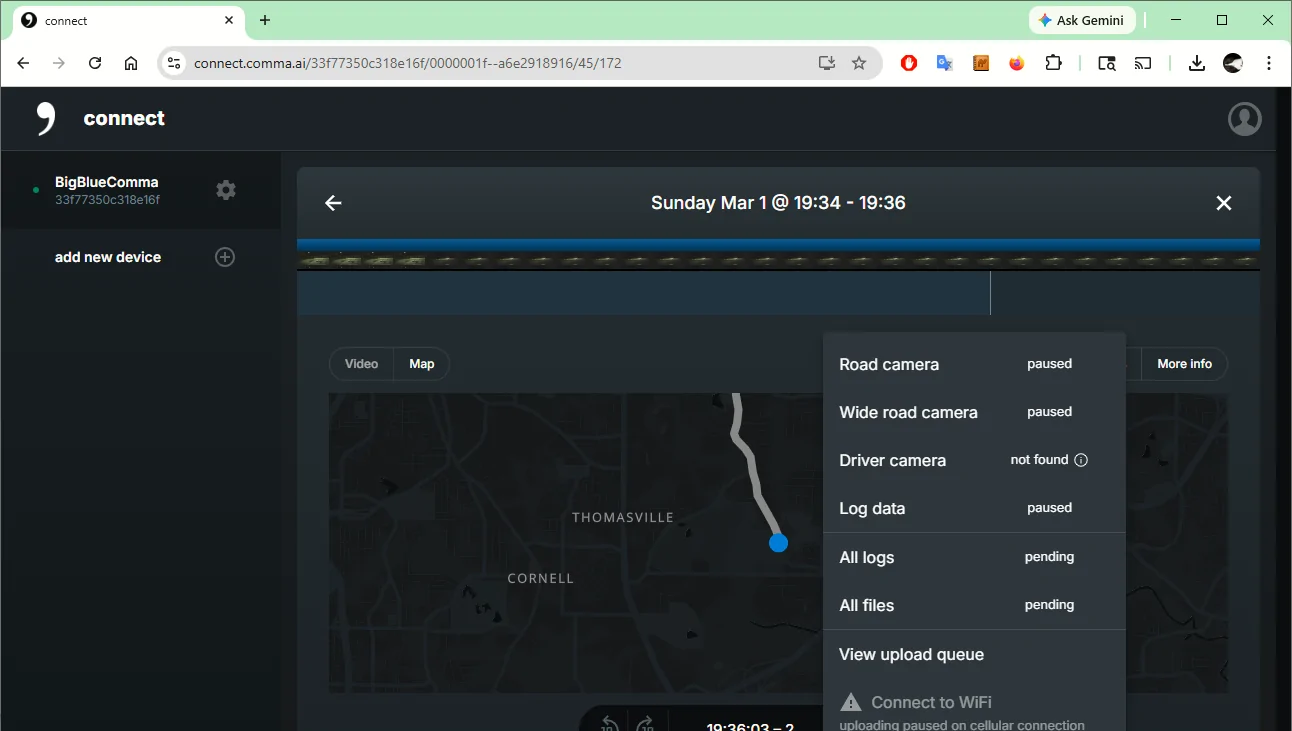Open BigBlueComma device settings gear
The width and height of the screenshot is (1292, 731).
pyautogui.click(x=226, y=190)
